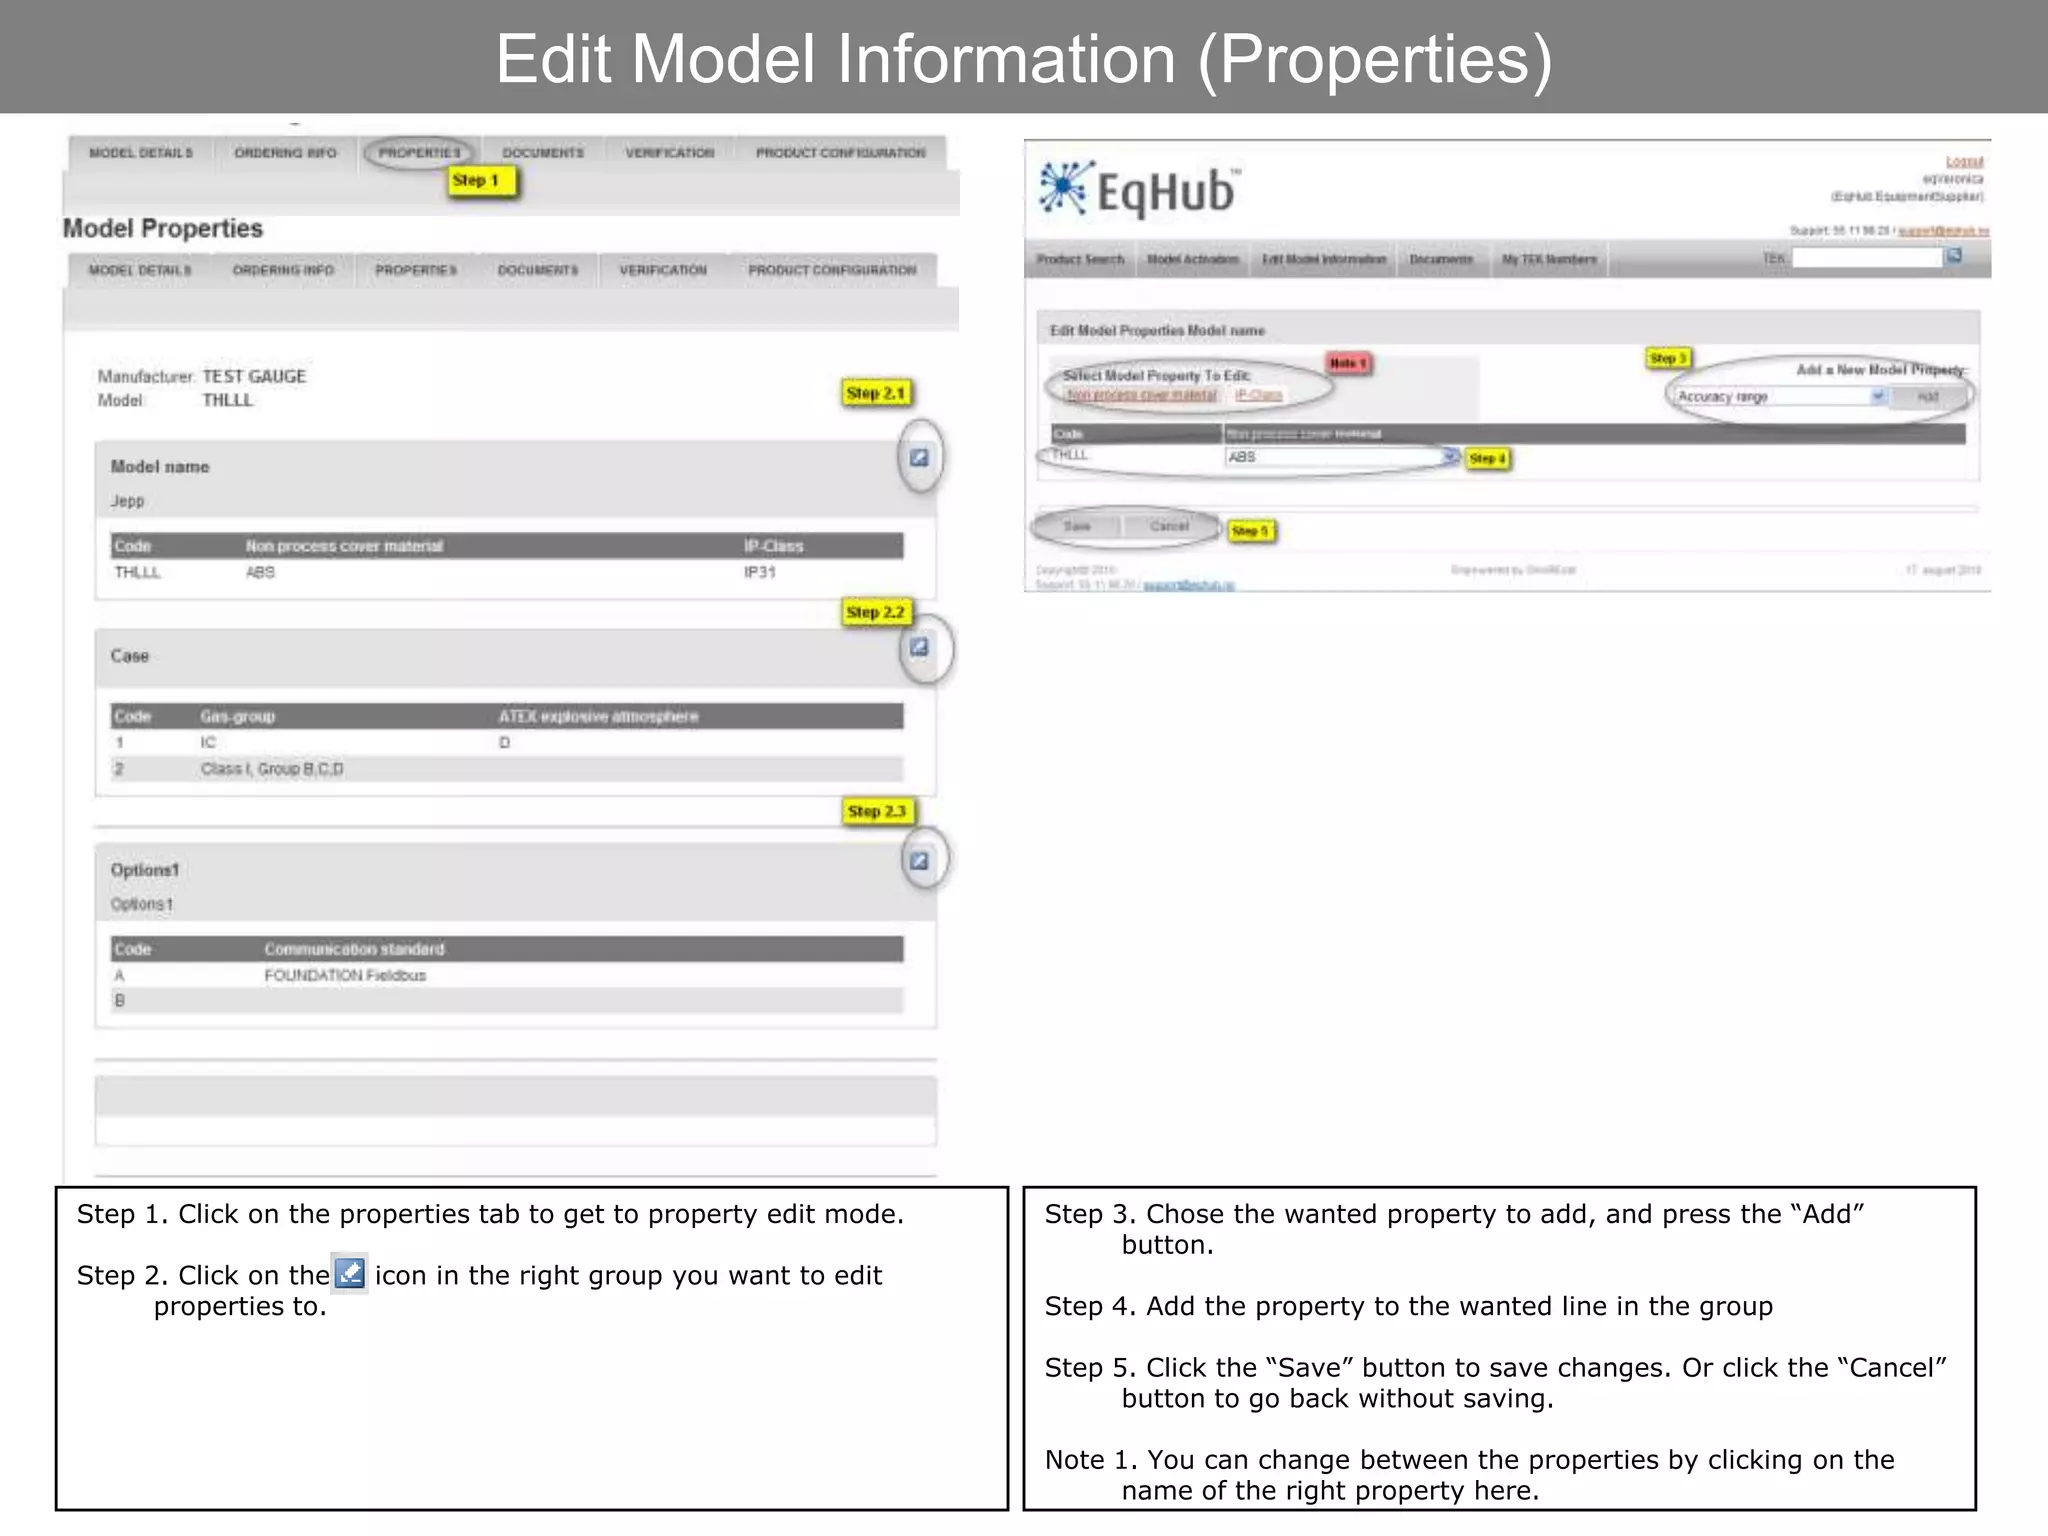Click the Logout link
Image resolution: width=2048 pixels, height=1536 pixels.
(1964, 161)
